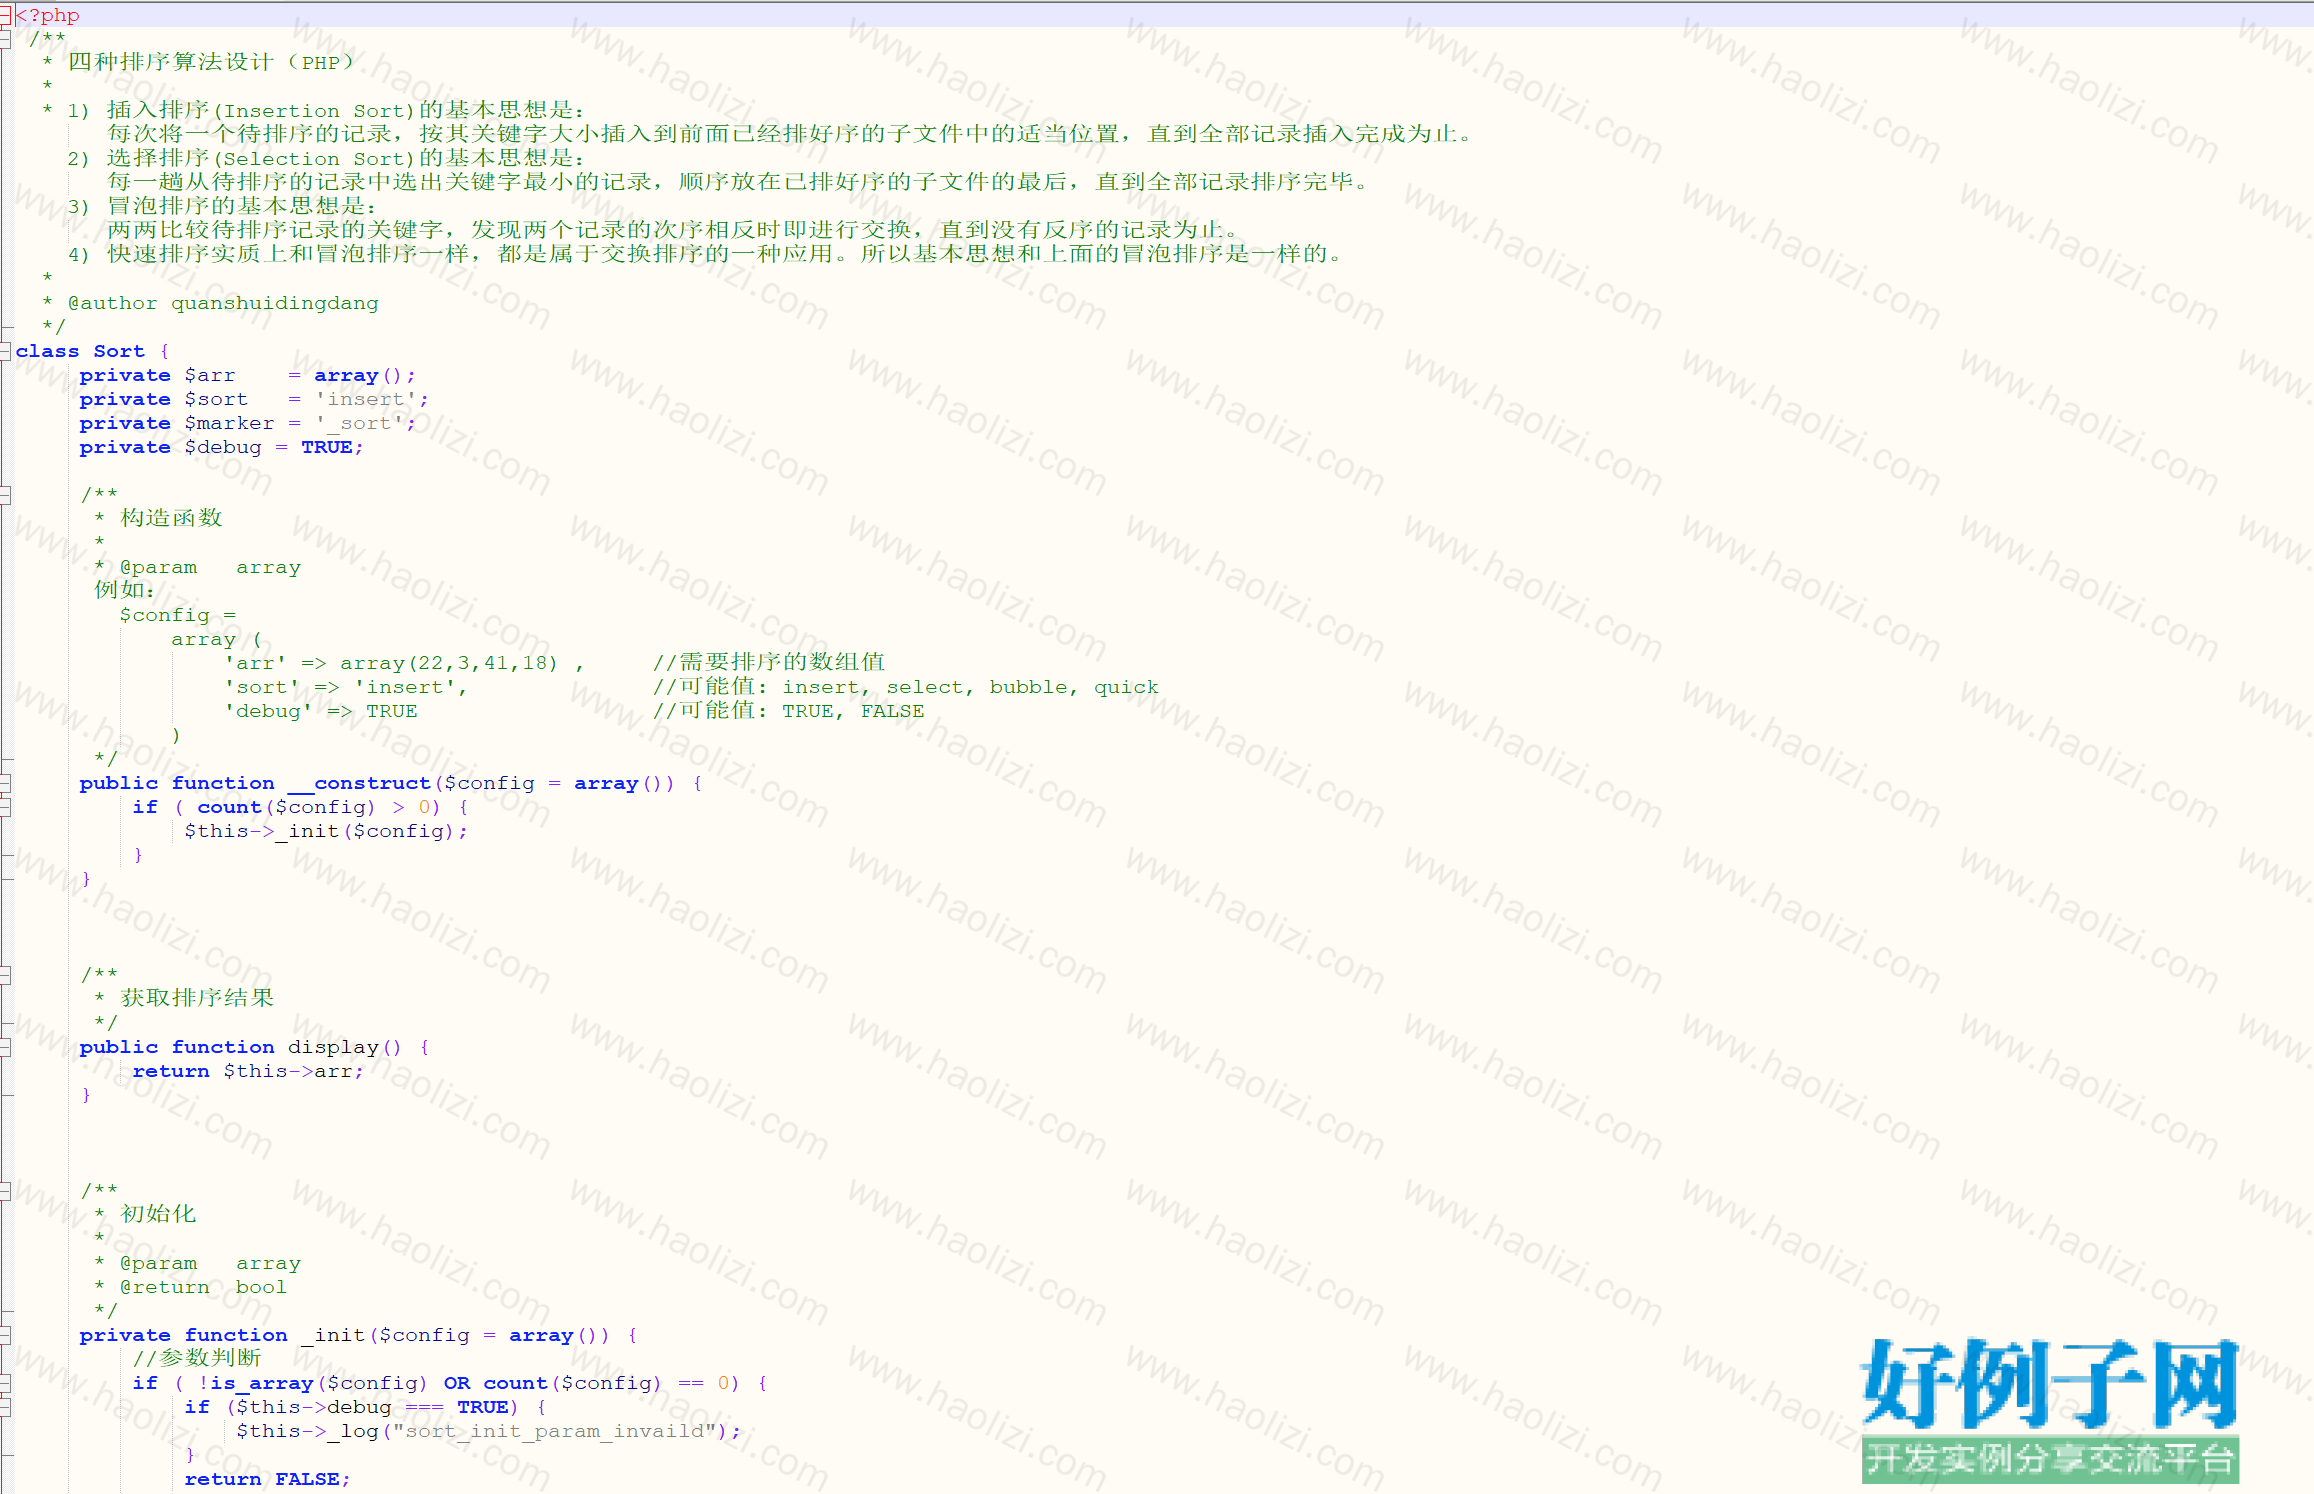Click the "'arr' => array(22,3,41,18)" example line

click(x=403, y=663)
